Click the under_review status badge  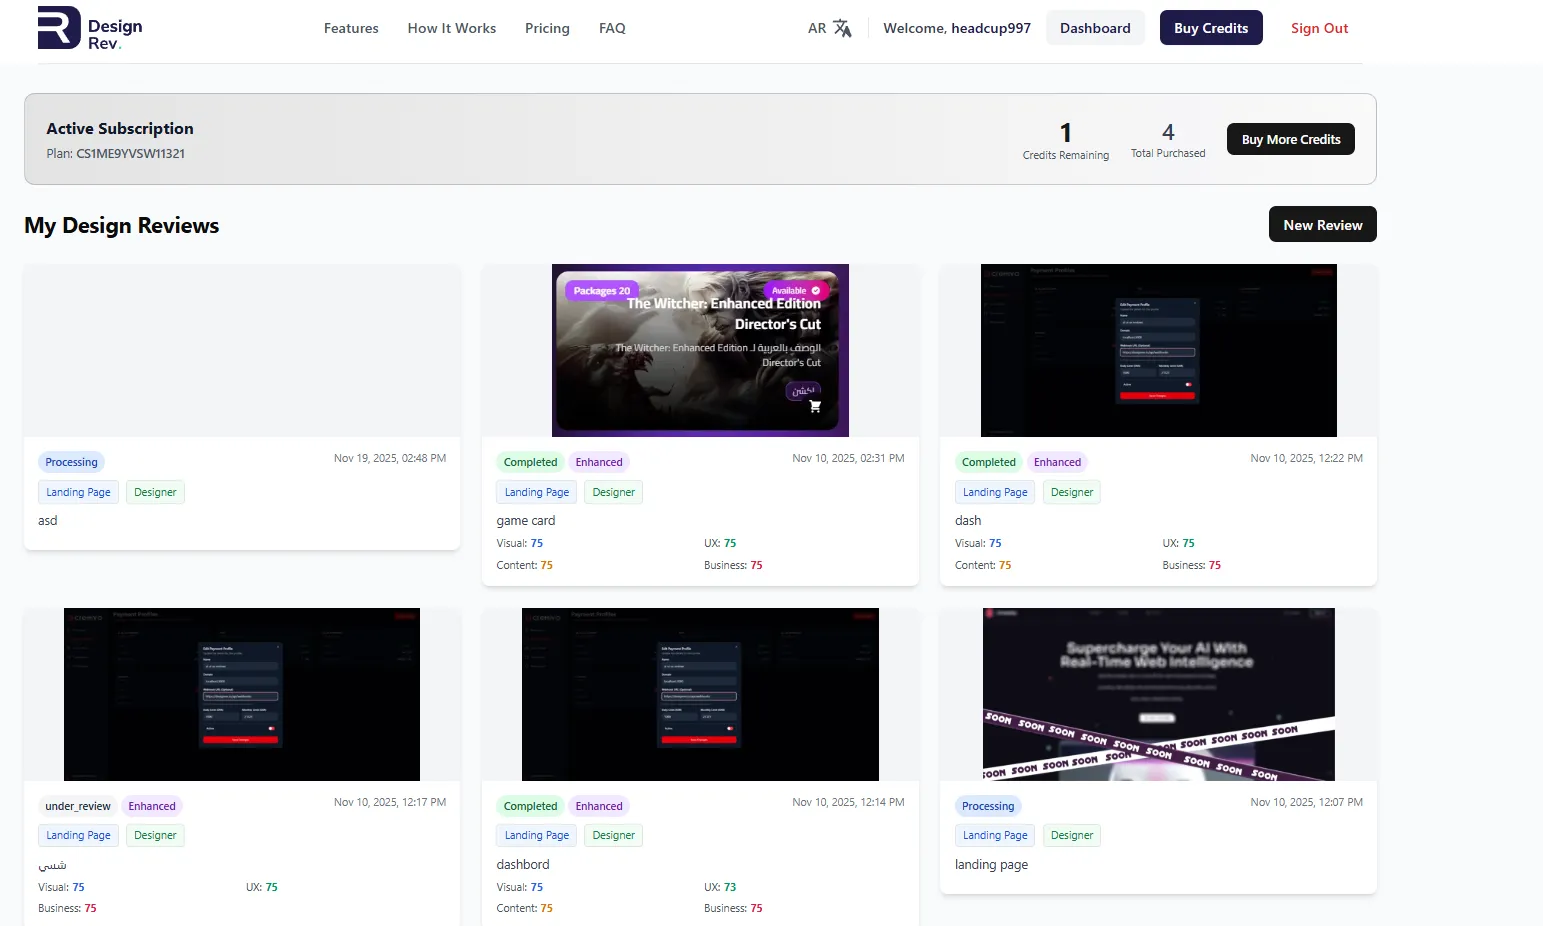(78, 806)
